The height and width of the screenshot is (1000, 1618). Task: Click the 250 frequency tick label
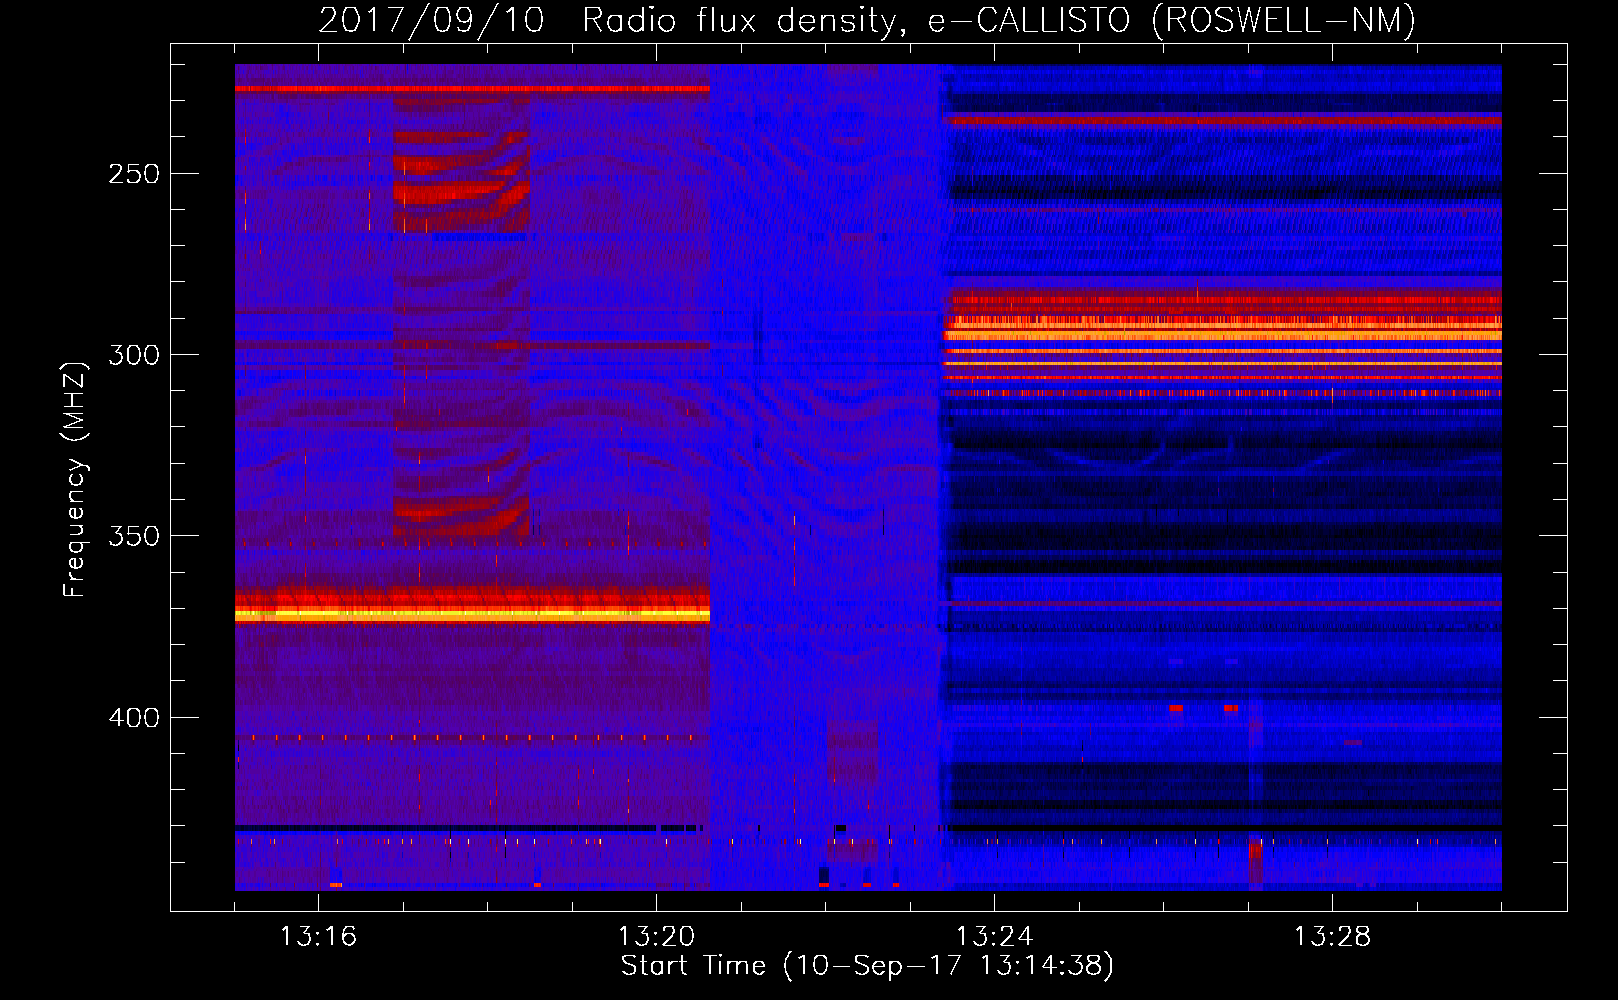click(x=134, y=174)
